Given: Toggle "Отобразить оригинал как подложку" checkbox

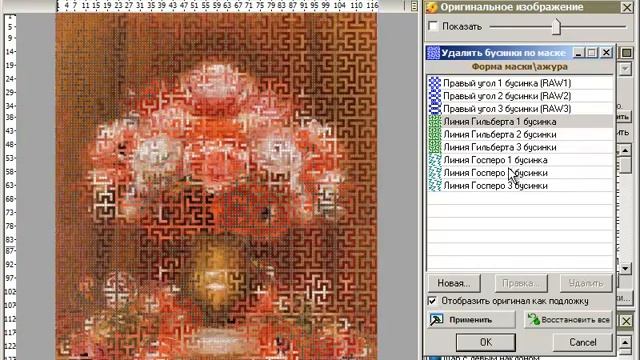Looking at the screenshot, I should [432, 301].
